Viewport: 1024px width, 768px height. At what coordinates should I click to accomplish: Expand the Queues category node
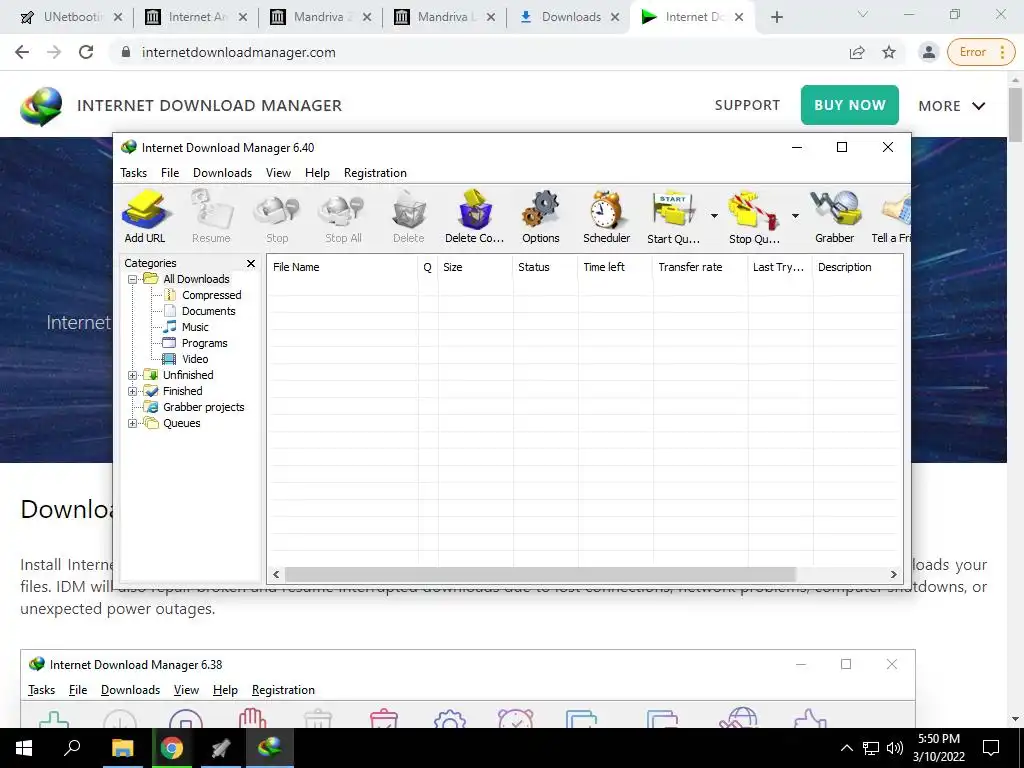(133, 423)
